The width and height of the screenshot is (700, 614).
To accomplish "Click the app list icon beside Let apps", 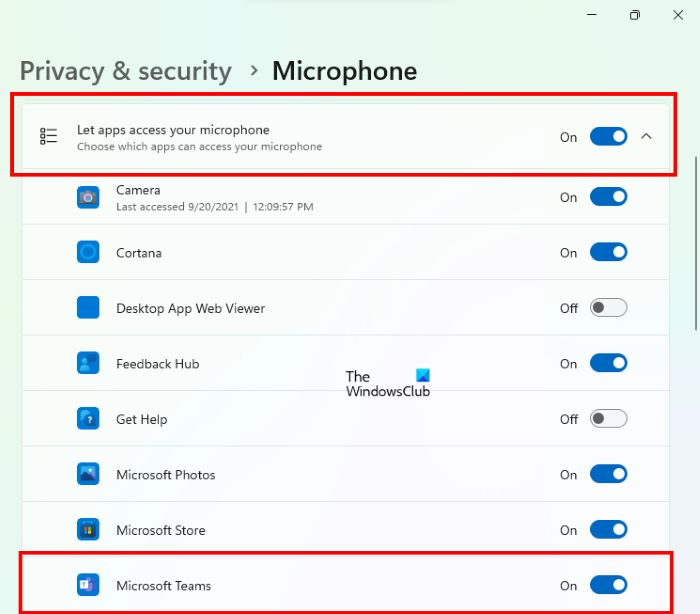I will click(49, 137).
